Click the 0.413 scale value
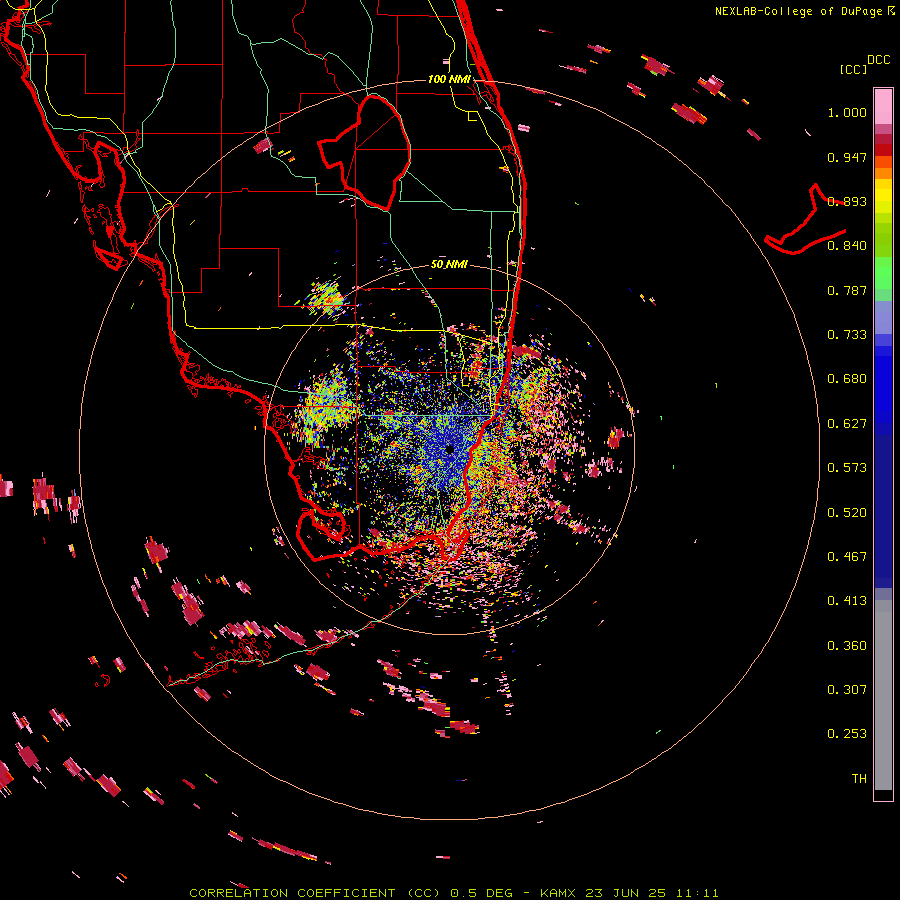Viewport: 900px width, 900px height. click(x=847, y=601)
